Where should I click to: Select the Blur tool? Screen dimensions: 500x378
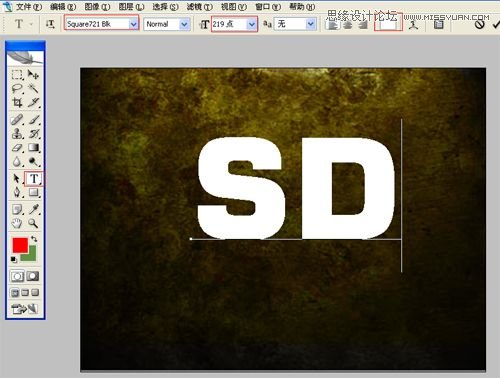pos(17,161)
